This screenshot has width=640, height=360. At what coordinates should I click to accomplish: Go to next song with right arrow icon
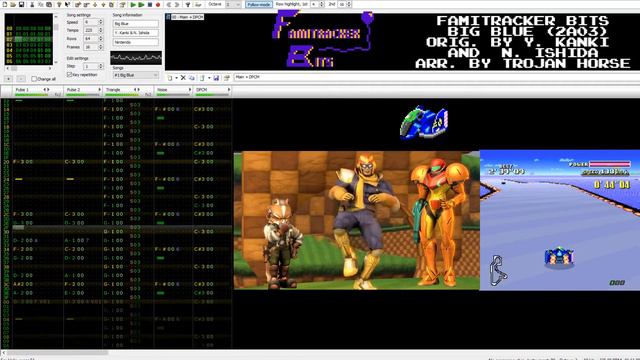177,4
